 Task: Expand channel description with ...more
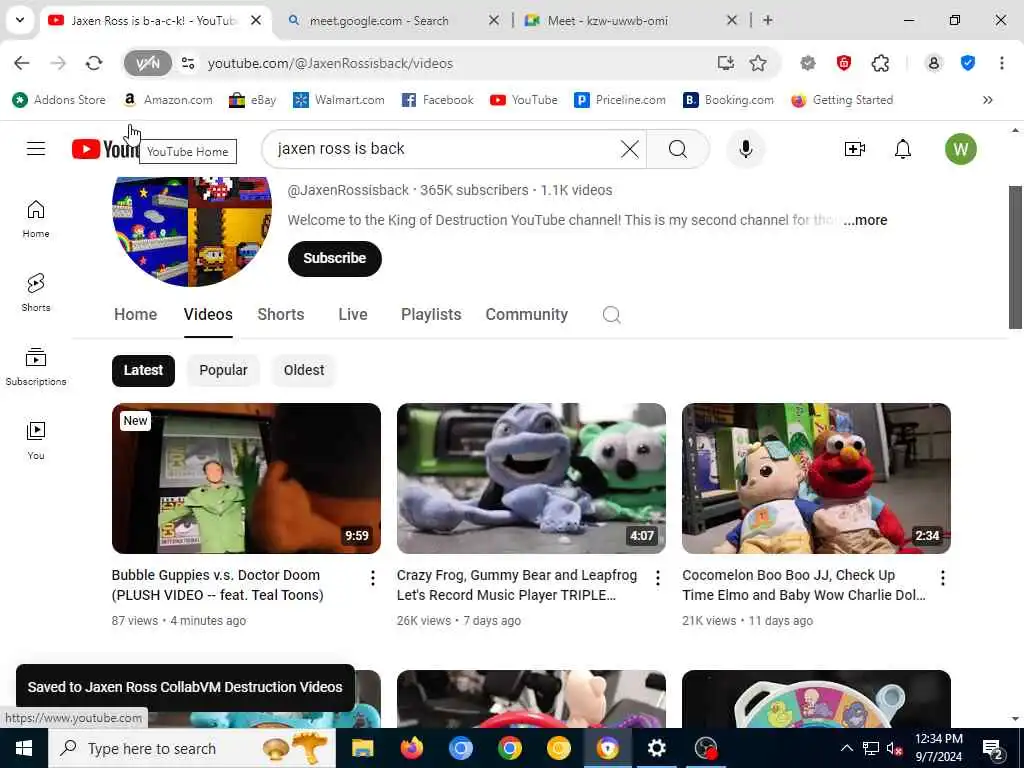point(865,220)
